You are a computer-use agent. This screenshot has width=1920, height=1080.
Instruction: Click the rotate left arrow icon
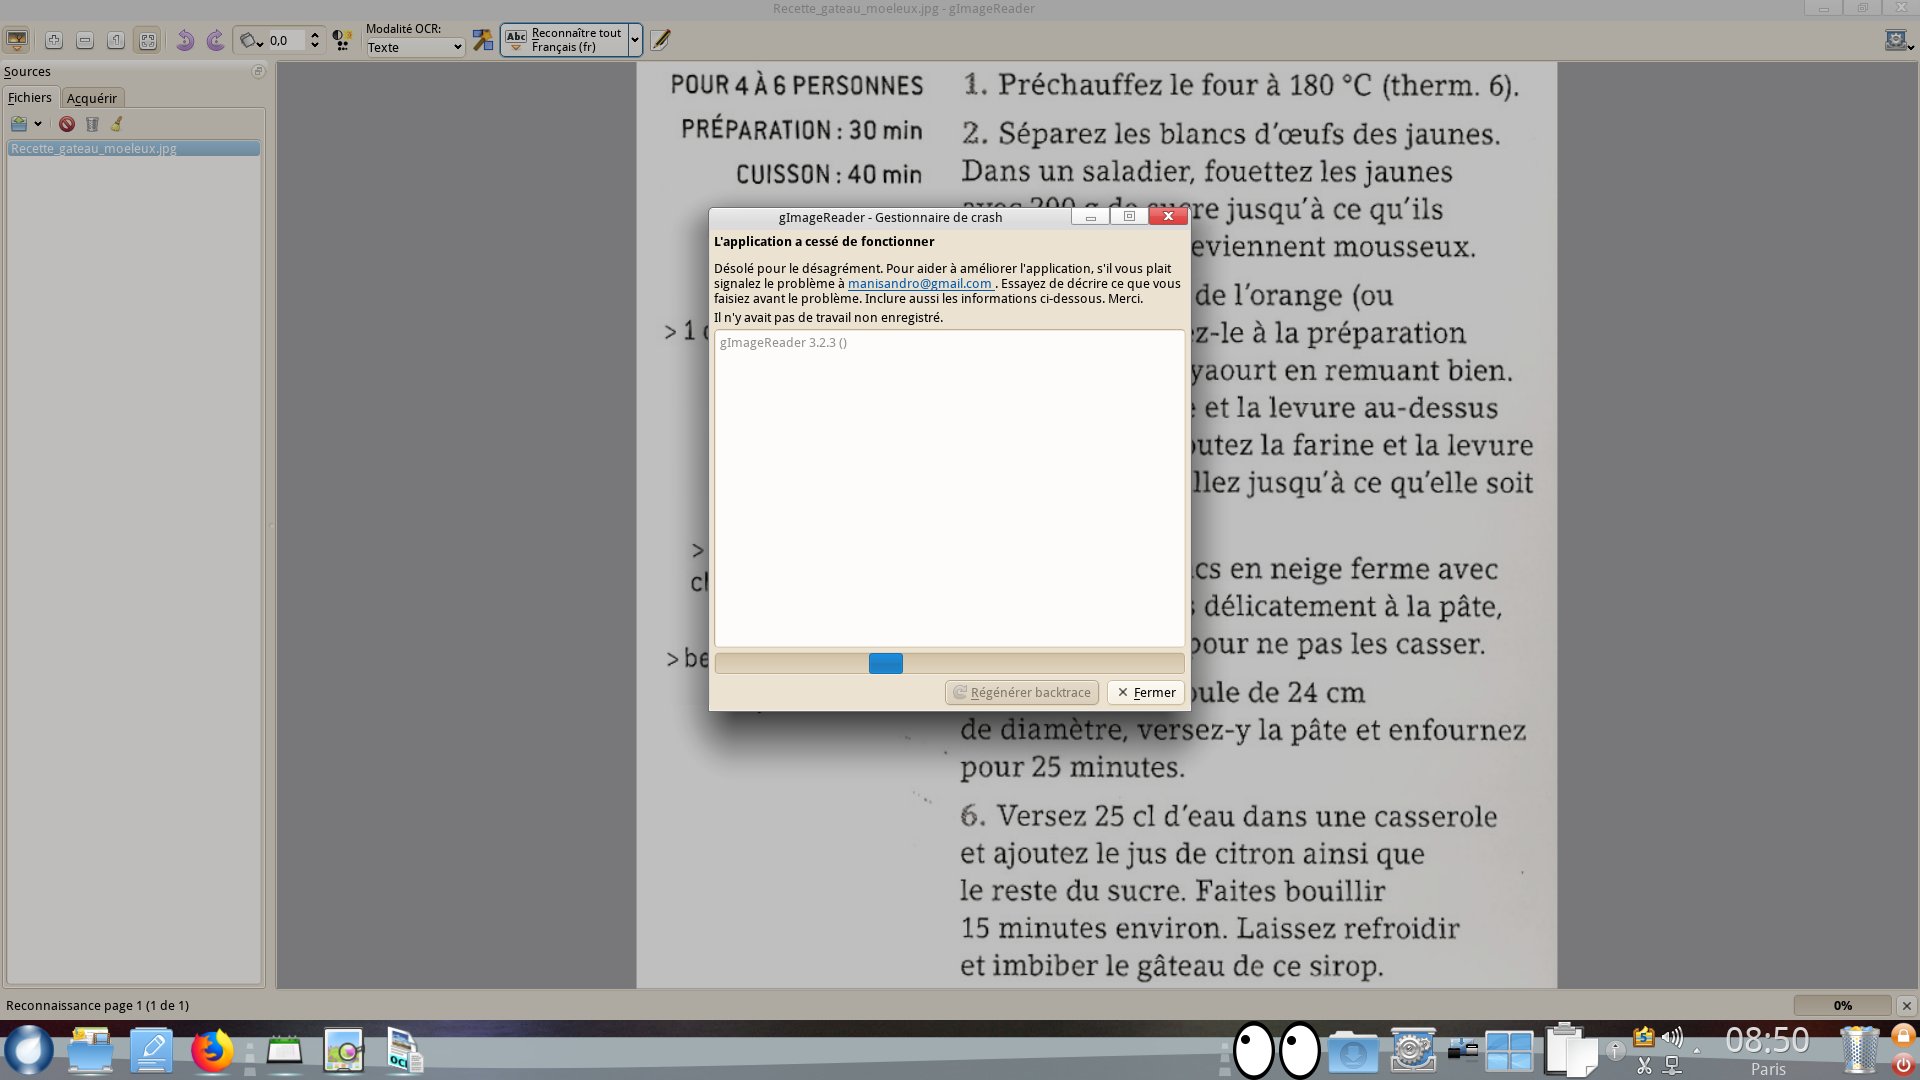click(185, 40)
